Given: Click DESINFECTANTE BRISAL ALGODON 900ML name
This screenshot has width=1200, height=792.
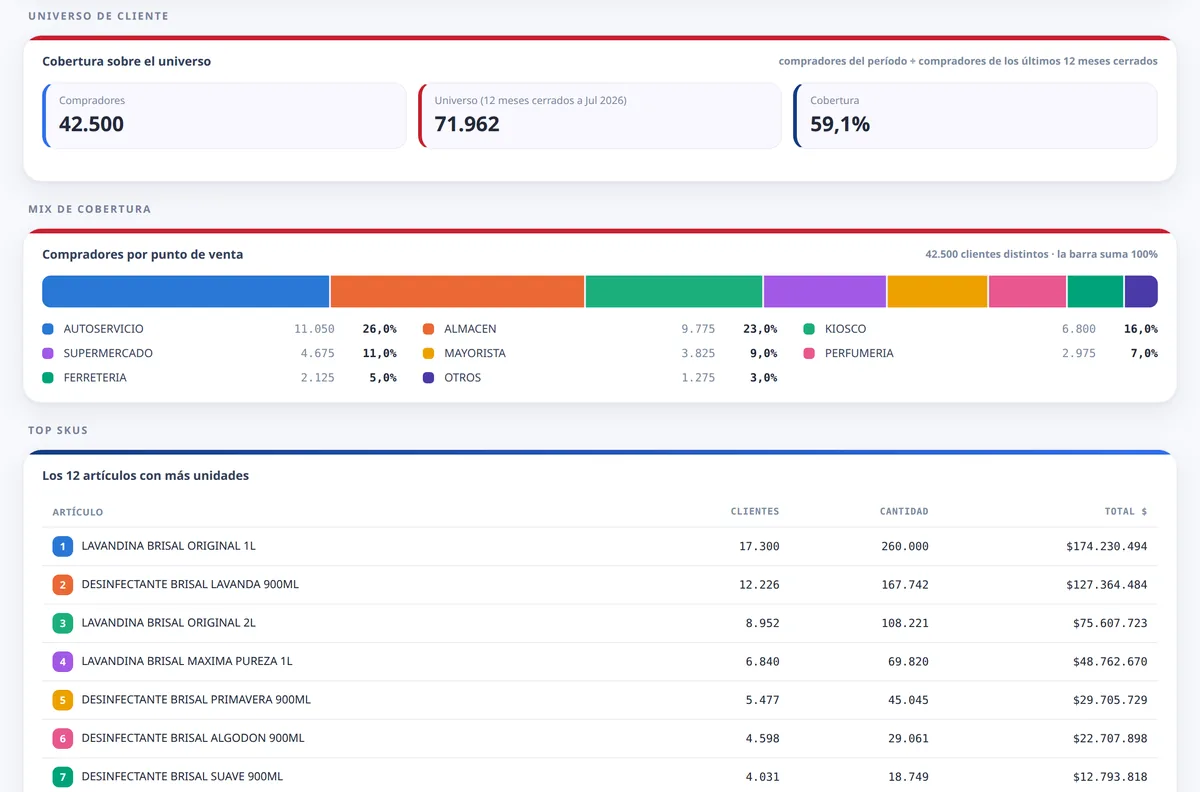Looking at the screenshot, I should point(193,738).
